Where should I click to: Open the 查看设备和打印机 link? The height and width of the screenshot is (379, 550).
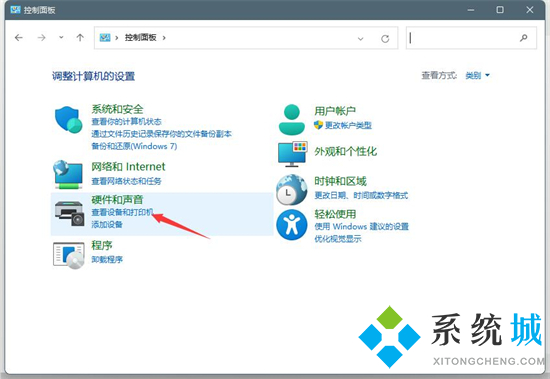pos(122,212)
